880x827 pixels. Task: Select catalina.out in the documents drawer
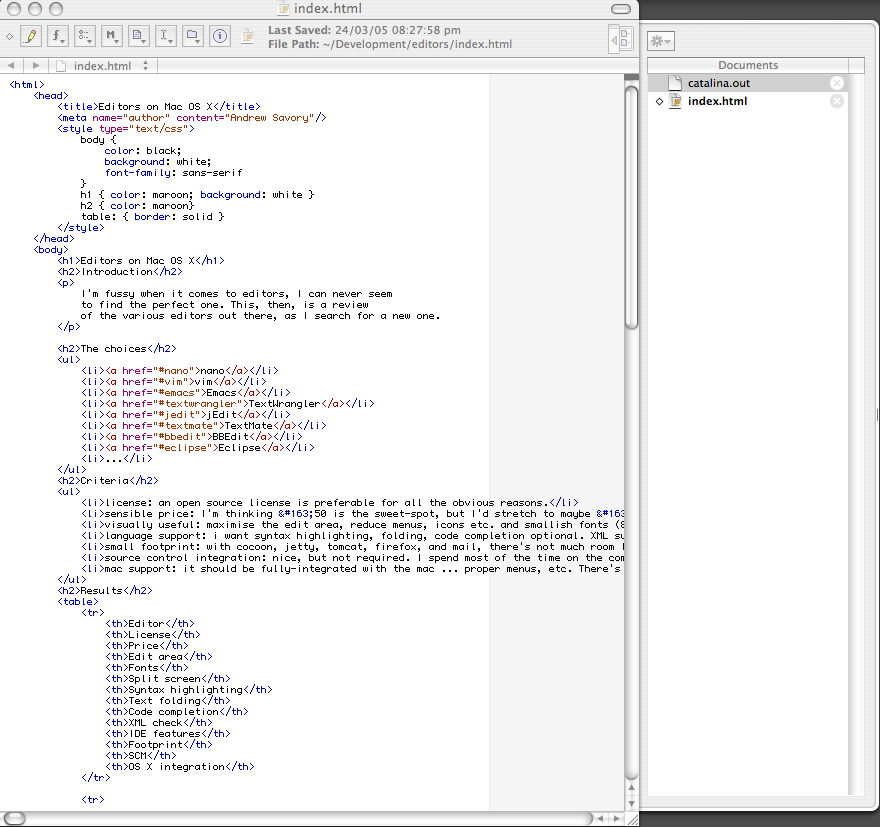(x=748, y=83)
